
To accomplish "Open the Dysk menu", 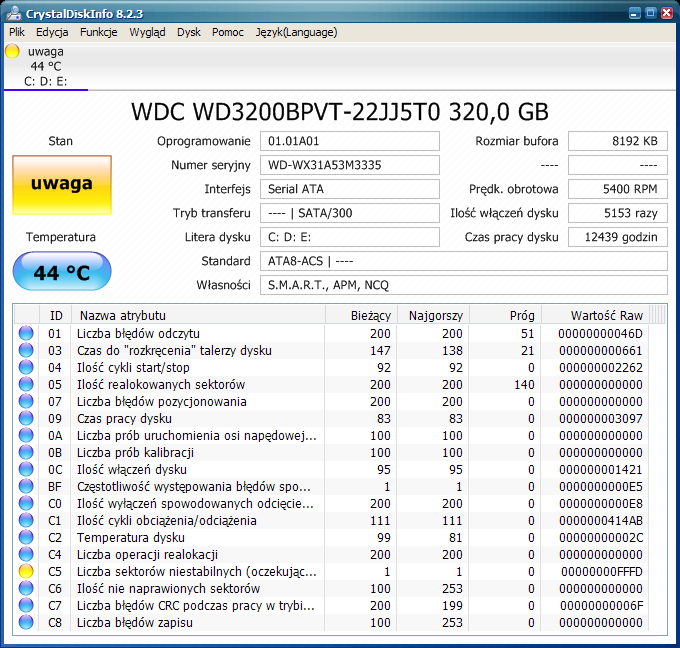I will [189, 32].
